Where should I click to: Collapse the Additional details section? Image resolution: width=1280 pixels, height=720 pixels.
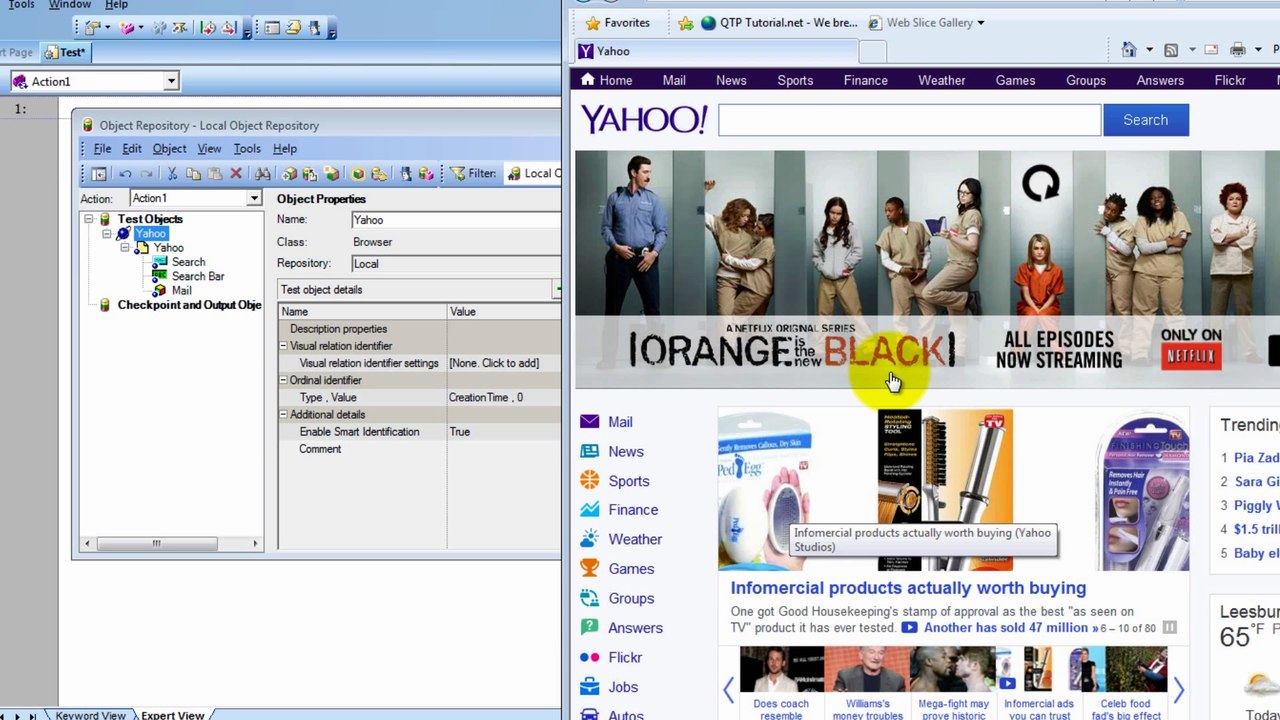pyautogui.click(x=283, y=414)
